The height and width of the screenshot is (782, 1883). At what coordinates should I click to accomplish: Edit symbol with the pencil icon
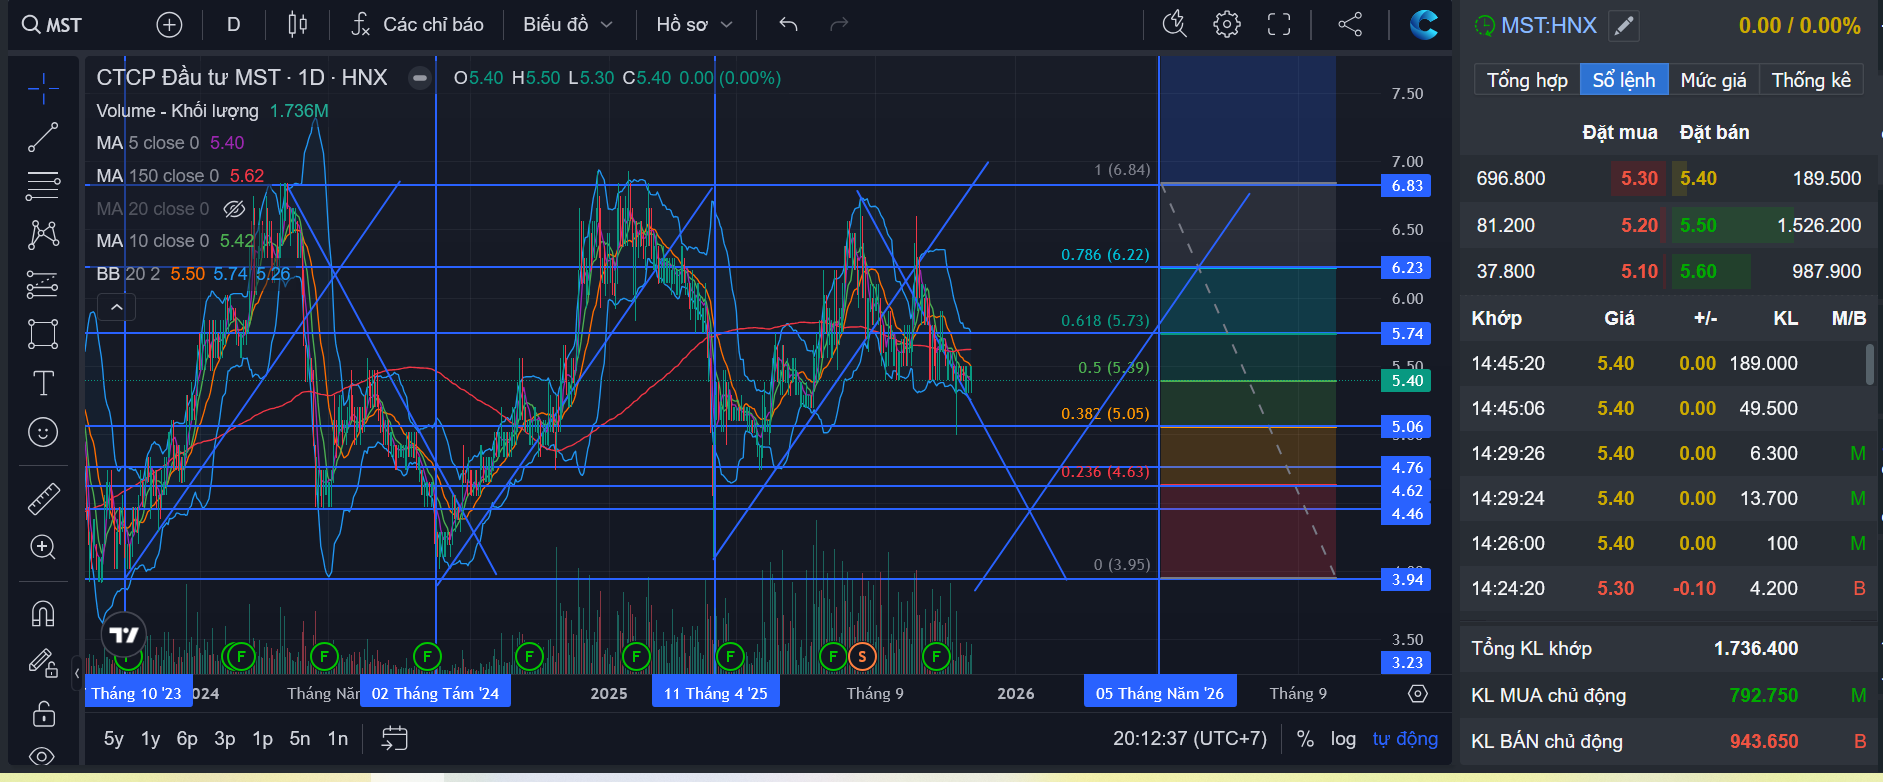click(1625, 26)
